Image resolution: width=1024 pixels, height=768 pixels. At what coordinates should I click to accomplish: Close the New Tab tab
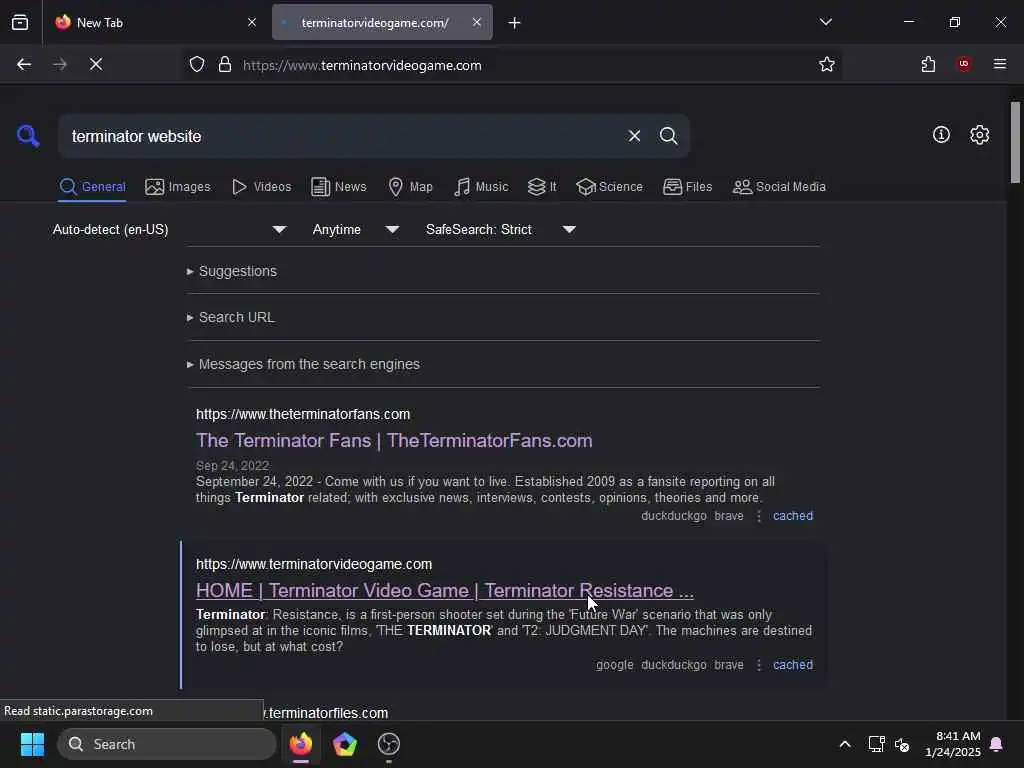click(x=252, y=22)
